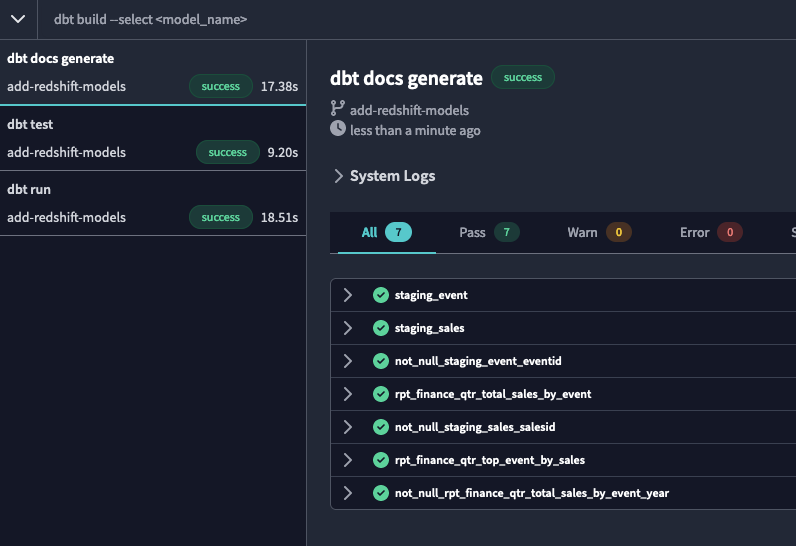Viewport: 796px width, 546px height.
Task: Expand the not_null_staging_event_eventid row
Action: [348, 361]
